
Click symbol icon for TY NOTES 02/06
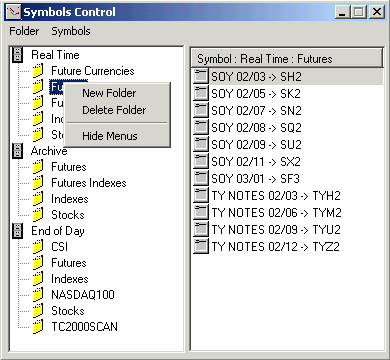click(x=201, y=212)
